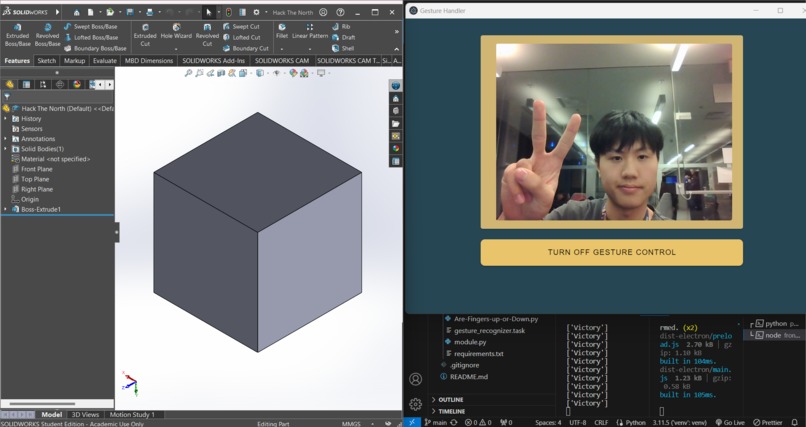Choose Swept Cut feature
Image resolution: width=806 pixels, height=427 pixels.
coord(241,26)
